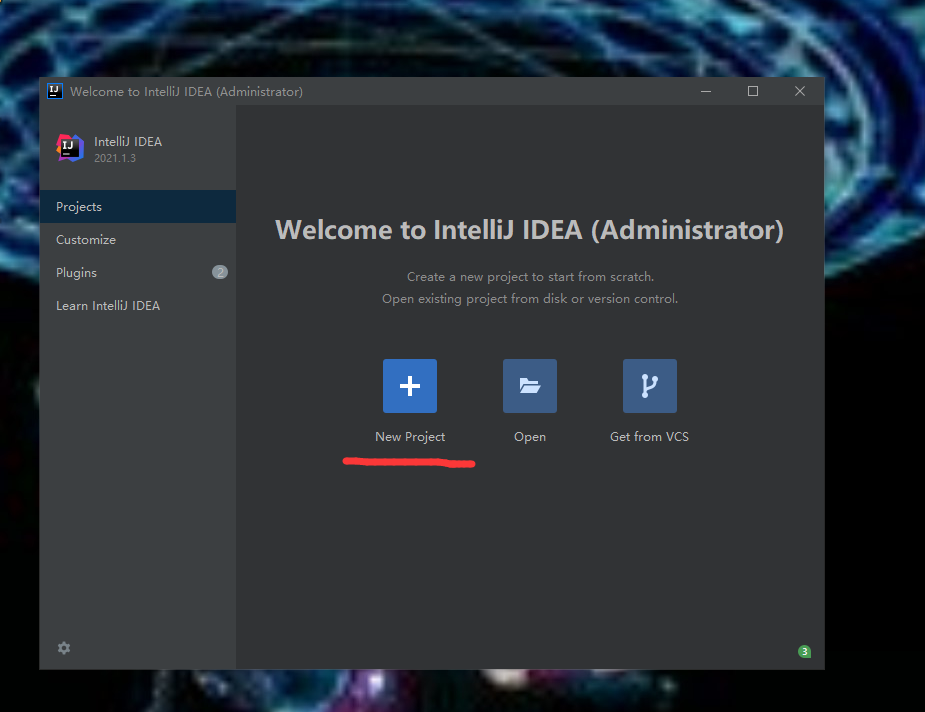Viewport: 925px width, 712px height.
Task: Click the Welcome to IntelliJ IDEA (Administrator) heading
Action: point(529,230)
